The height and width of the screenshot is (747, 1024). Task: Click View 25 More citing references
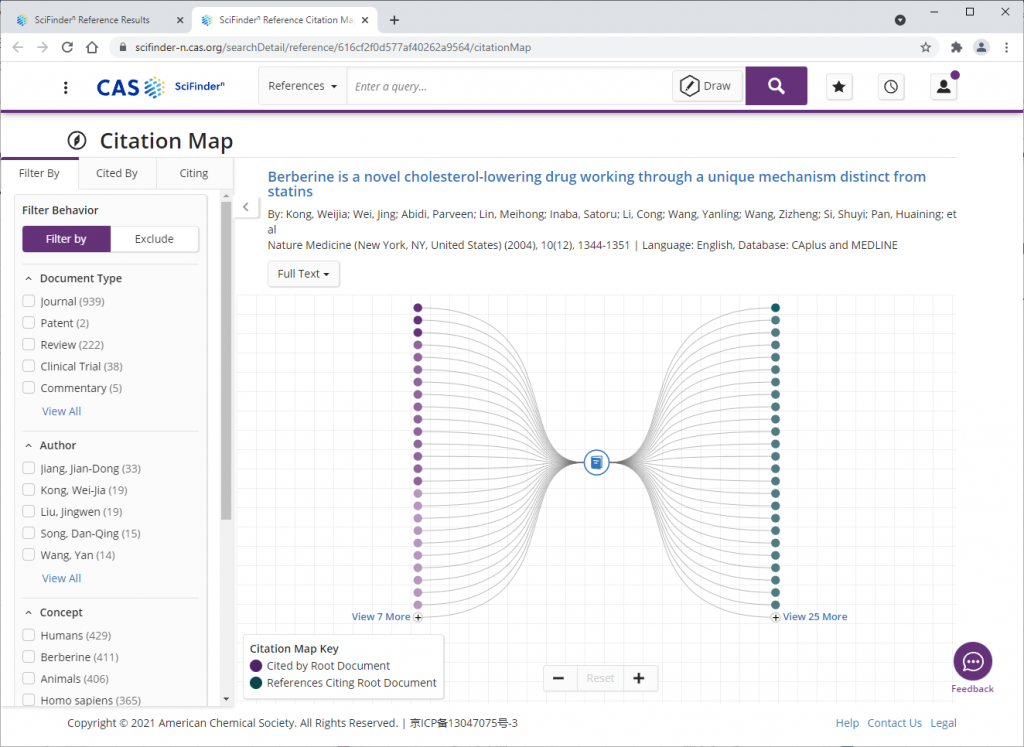pos(815,617)
